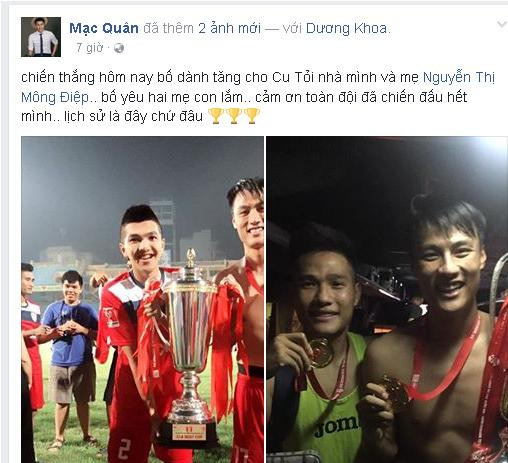Click the globe public privacy icon
Viewport: 508px width, 463px height.
[x=119, y=48]
